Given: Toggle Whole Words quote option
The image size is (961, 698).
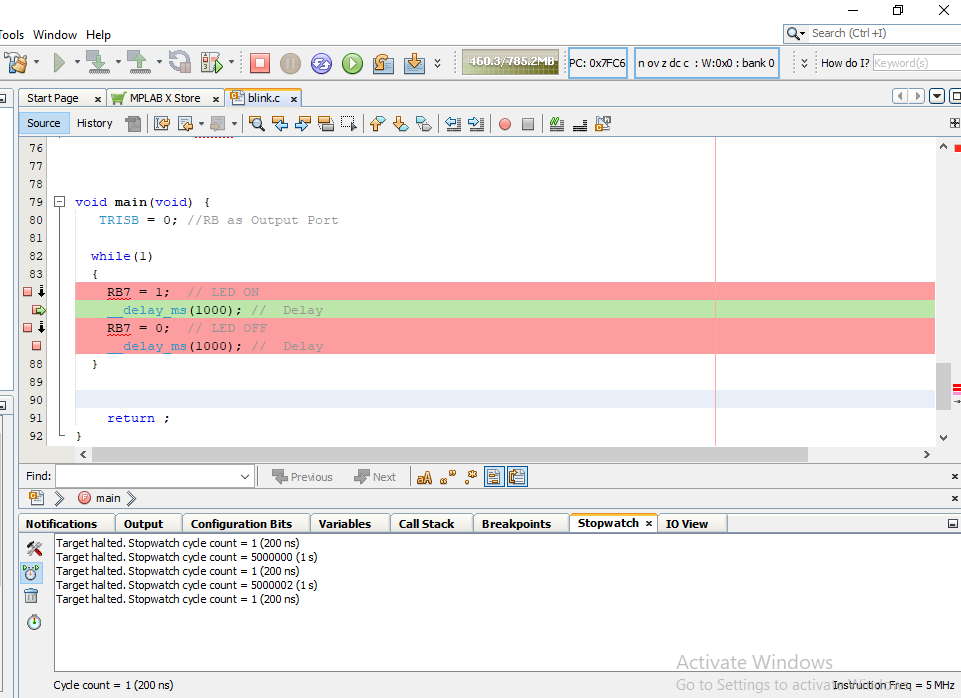Looking at the screenshot, I should click(x=448, y=477).
